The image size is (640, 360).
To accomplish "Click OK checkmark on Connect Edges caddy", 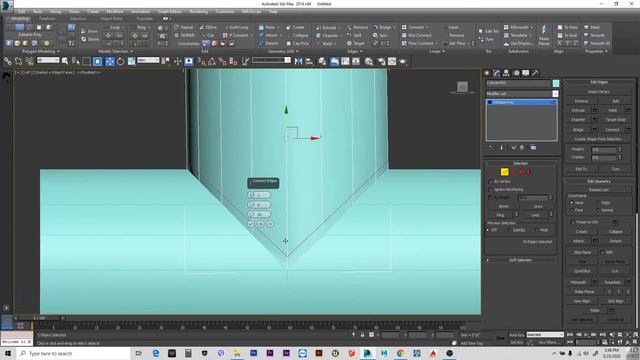I will (x=251, y=224).
